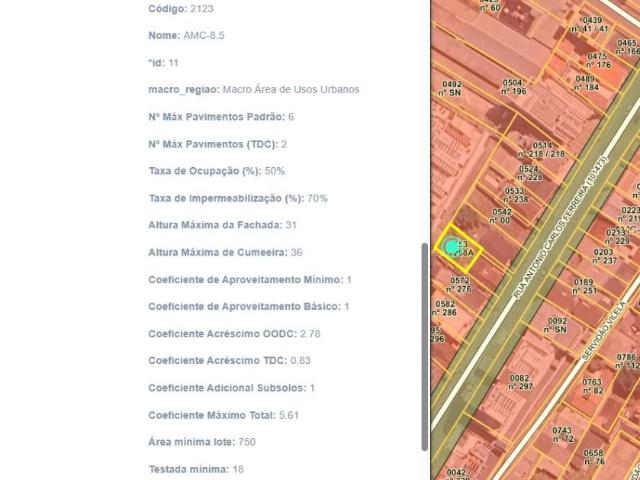This screenshot has height=480, width=640.
Task: Click lot 0533 nº 238 on map
Action: point(515,195)
